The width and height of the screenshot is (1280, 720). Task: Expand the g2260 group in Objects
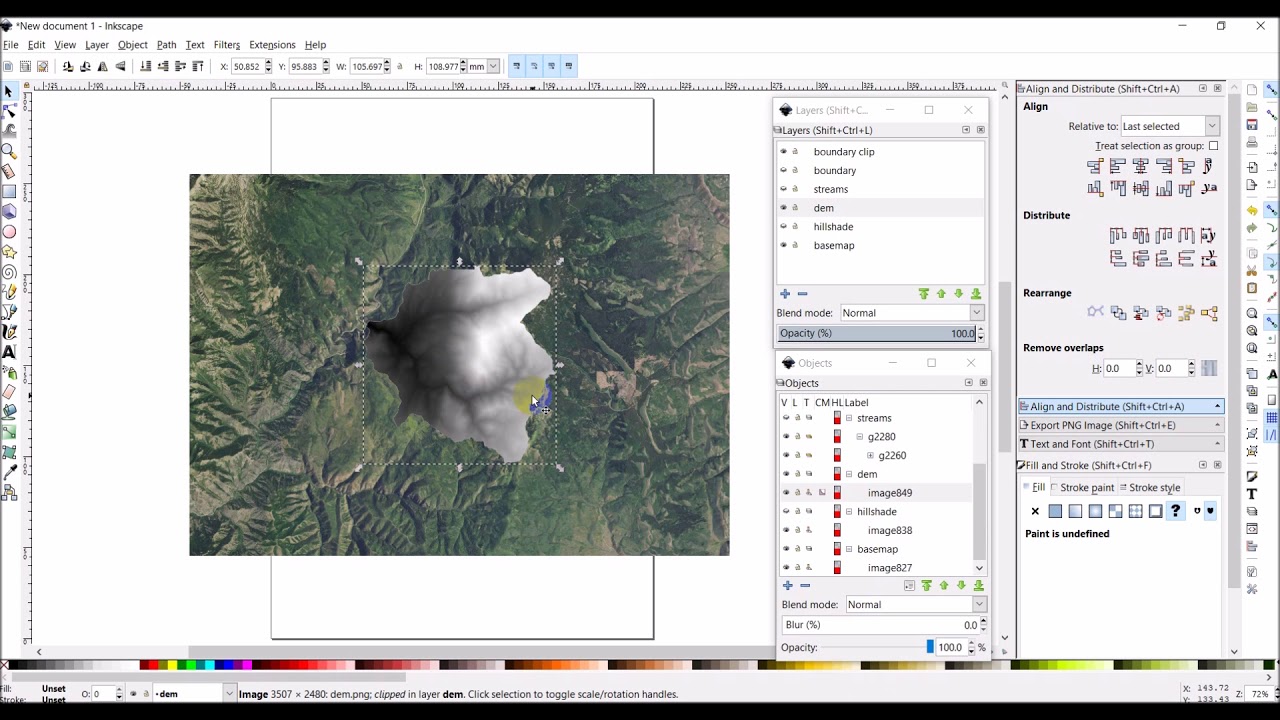point(871,456)
